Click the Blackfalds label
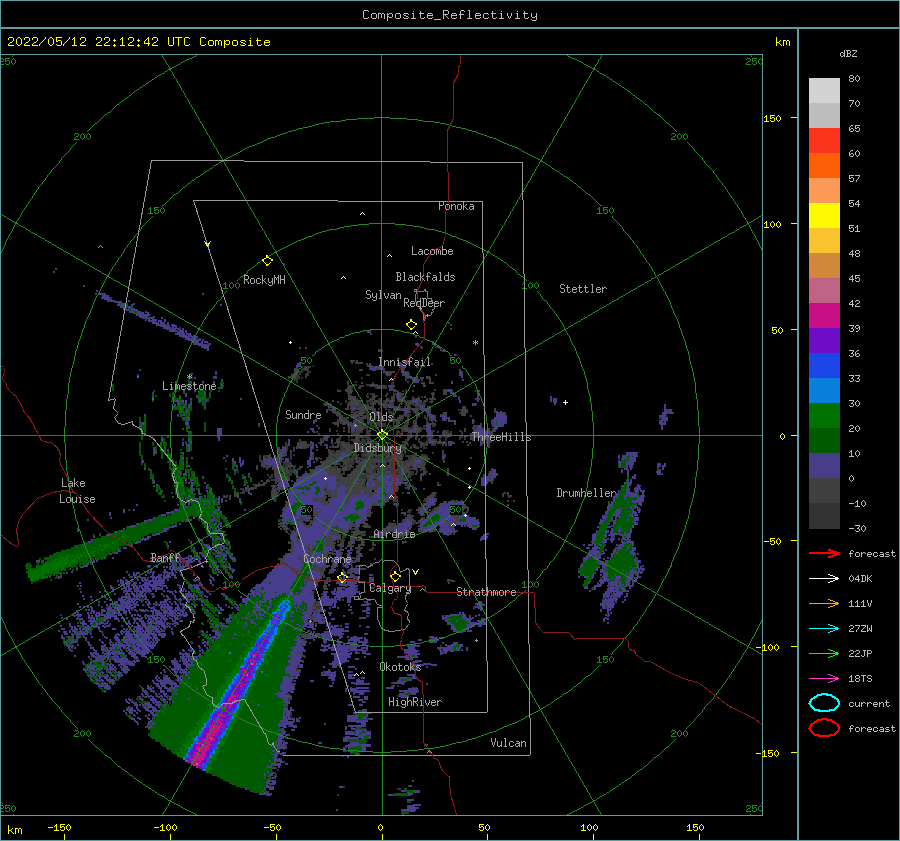 (425, 277)
